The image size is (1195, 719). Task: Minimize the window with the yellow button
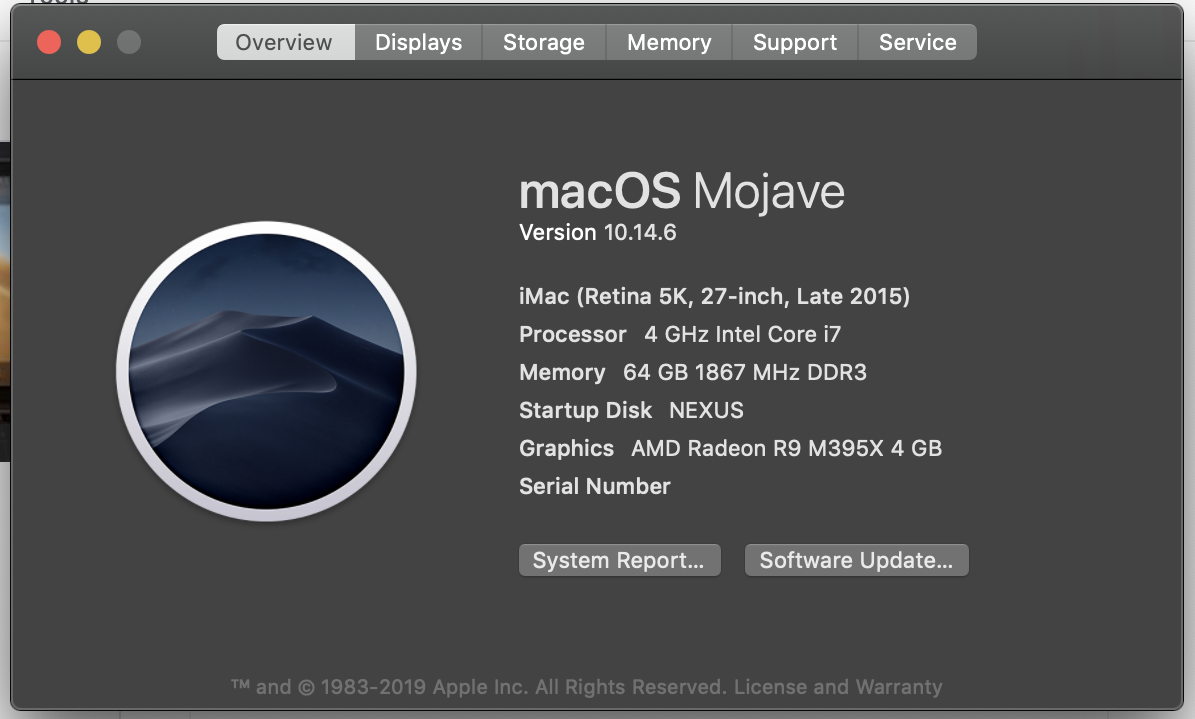[x=89, y=42]
